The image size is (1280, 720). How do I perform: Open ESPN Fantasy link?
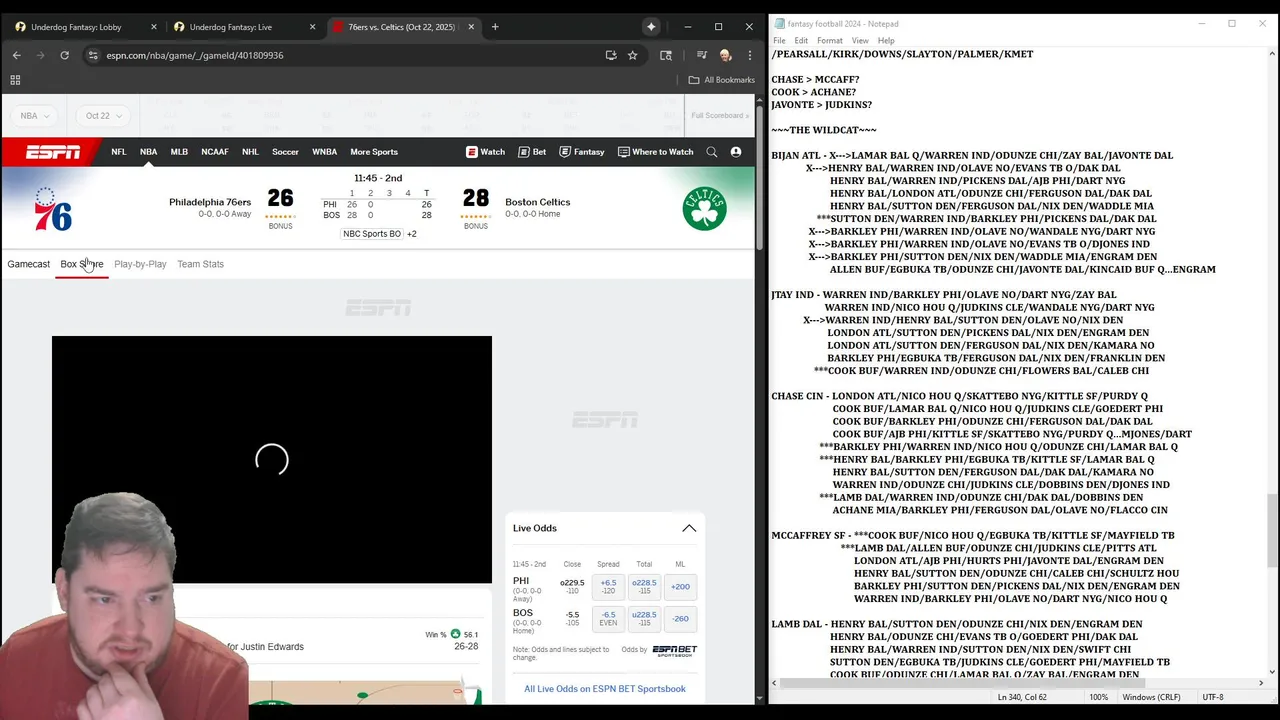[582, 152]
